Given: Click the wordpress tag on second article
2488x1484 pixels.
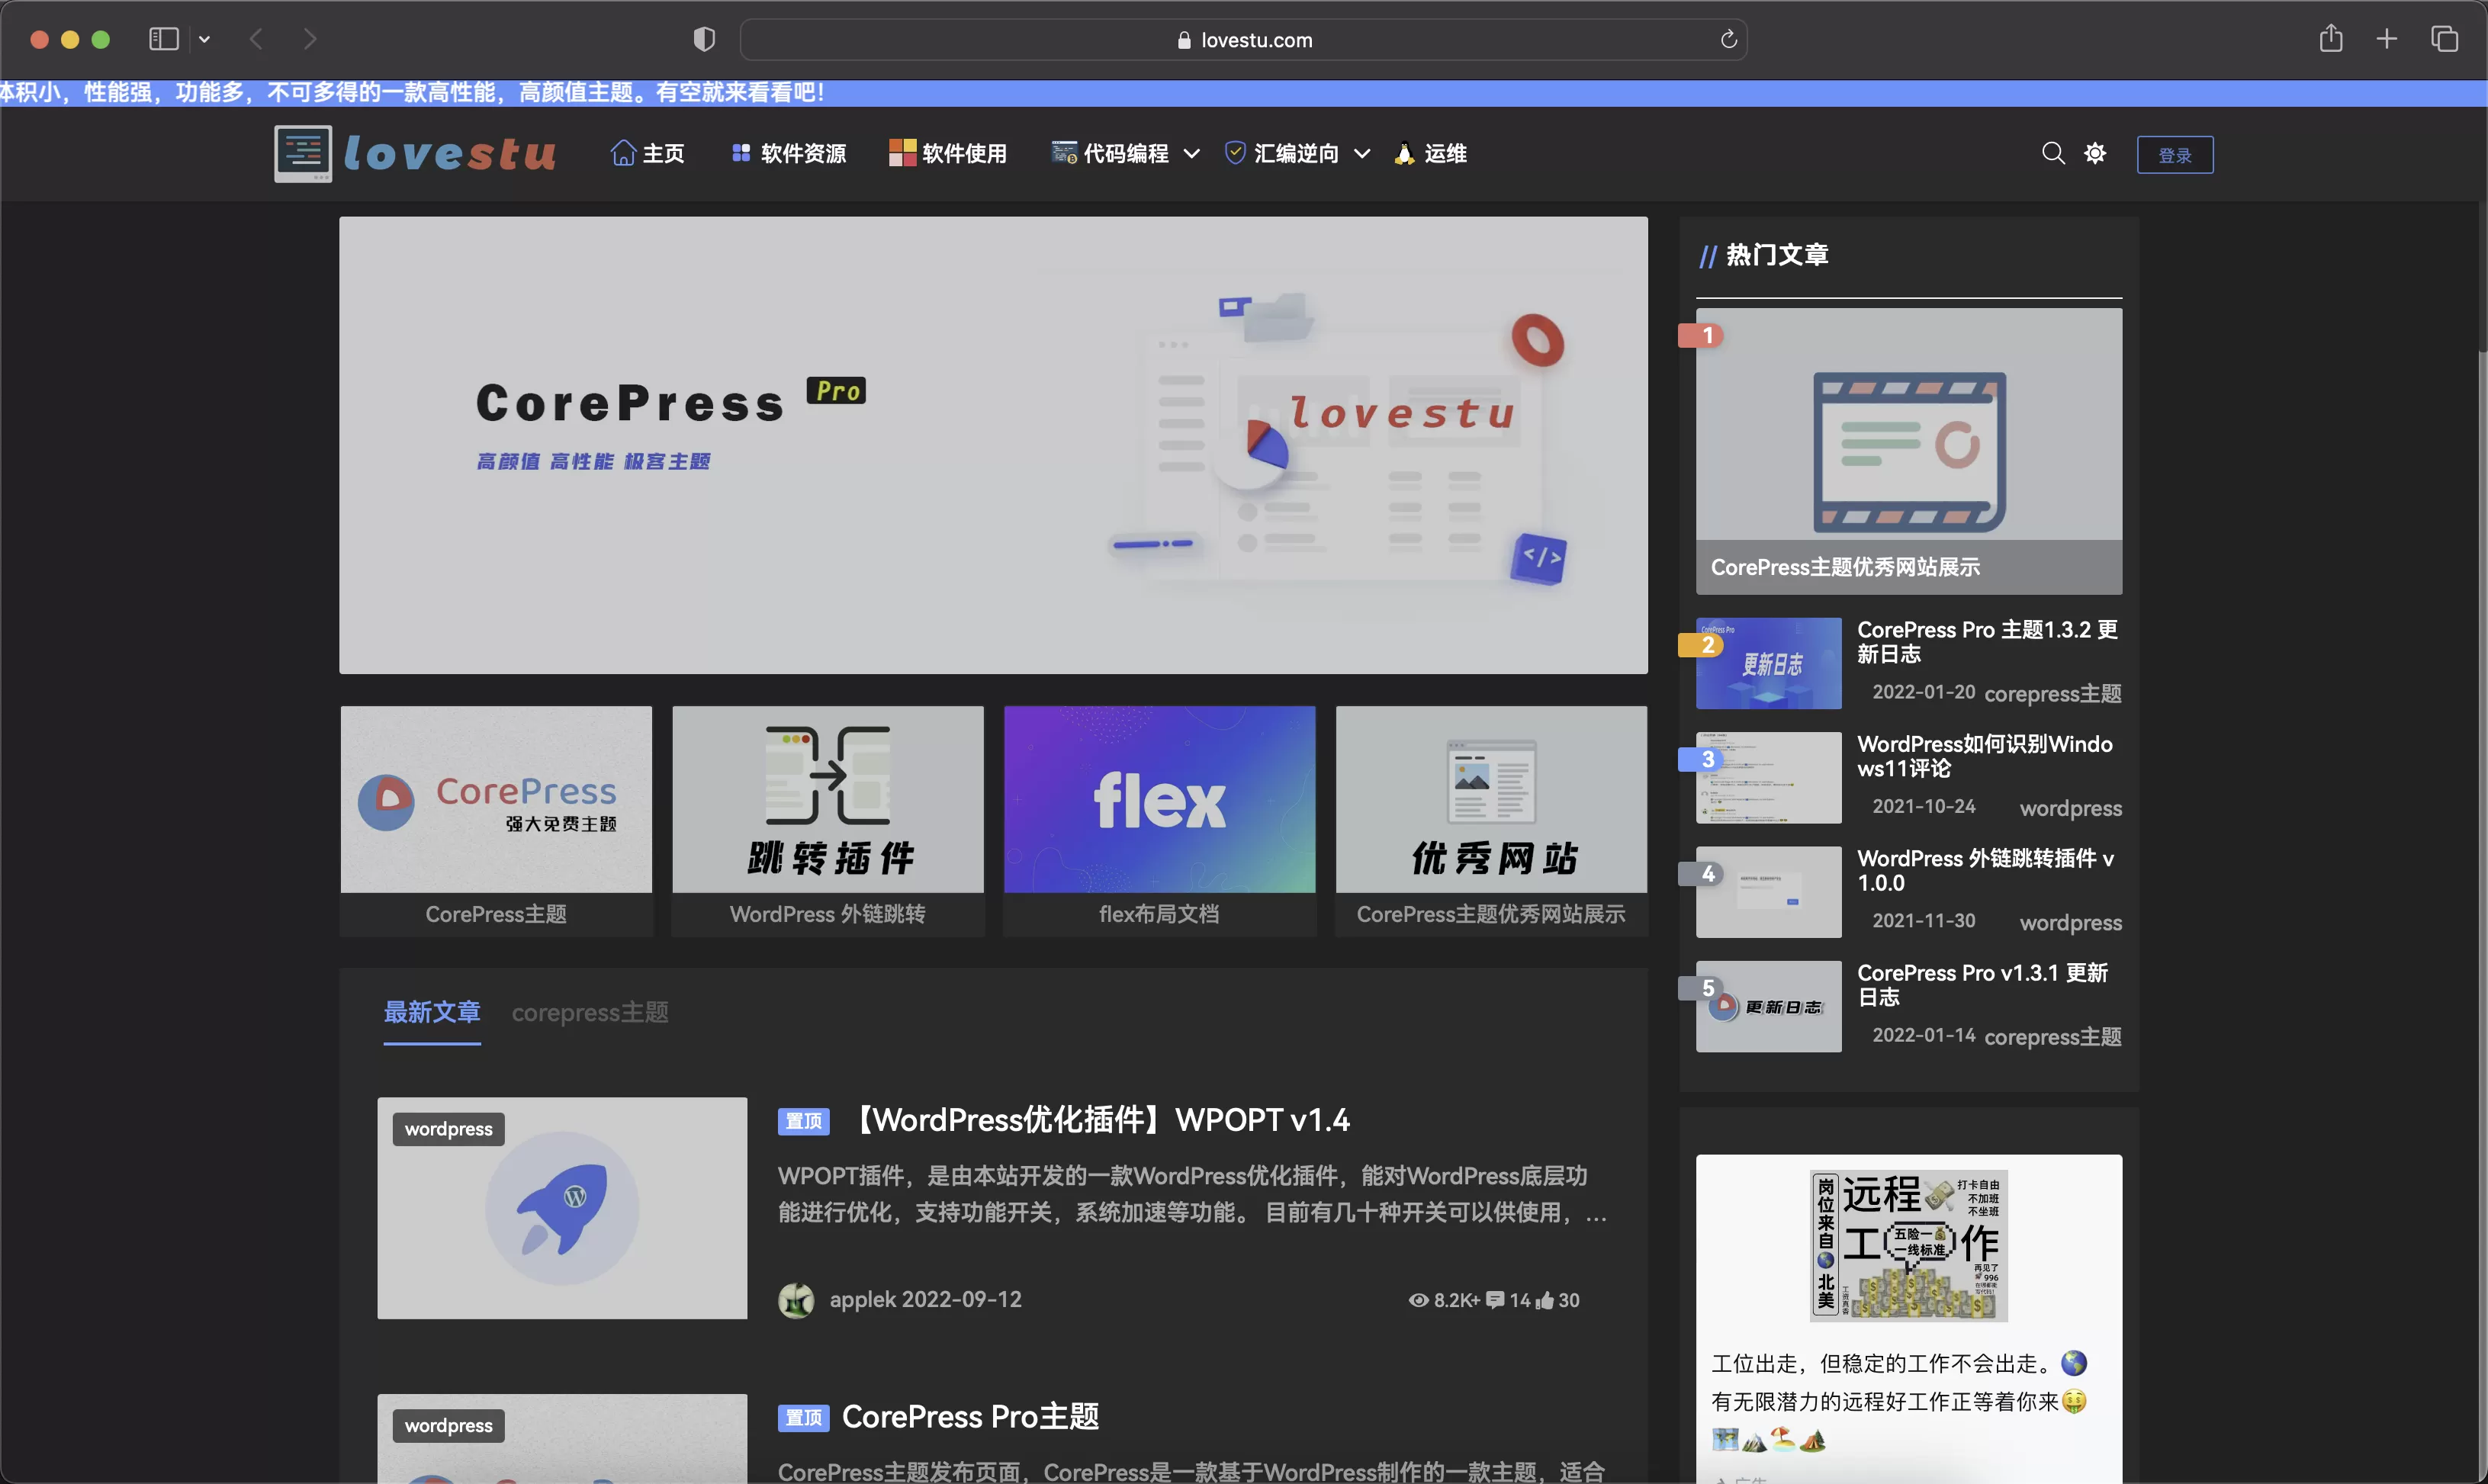Looking at the screenshot, I should click(448, 1425).
